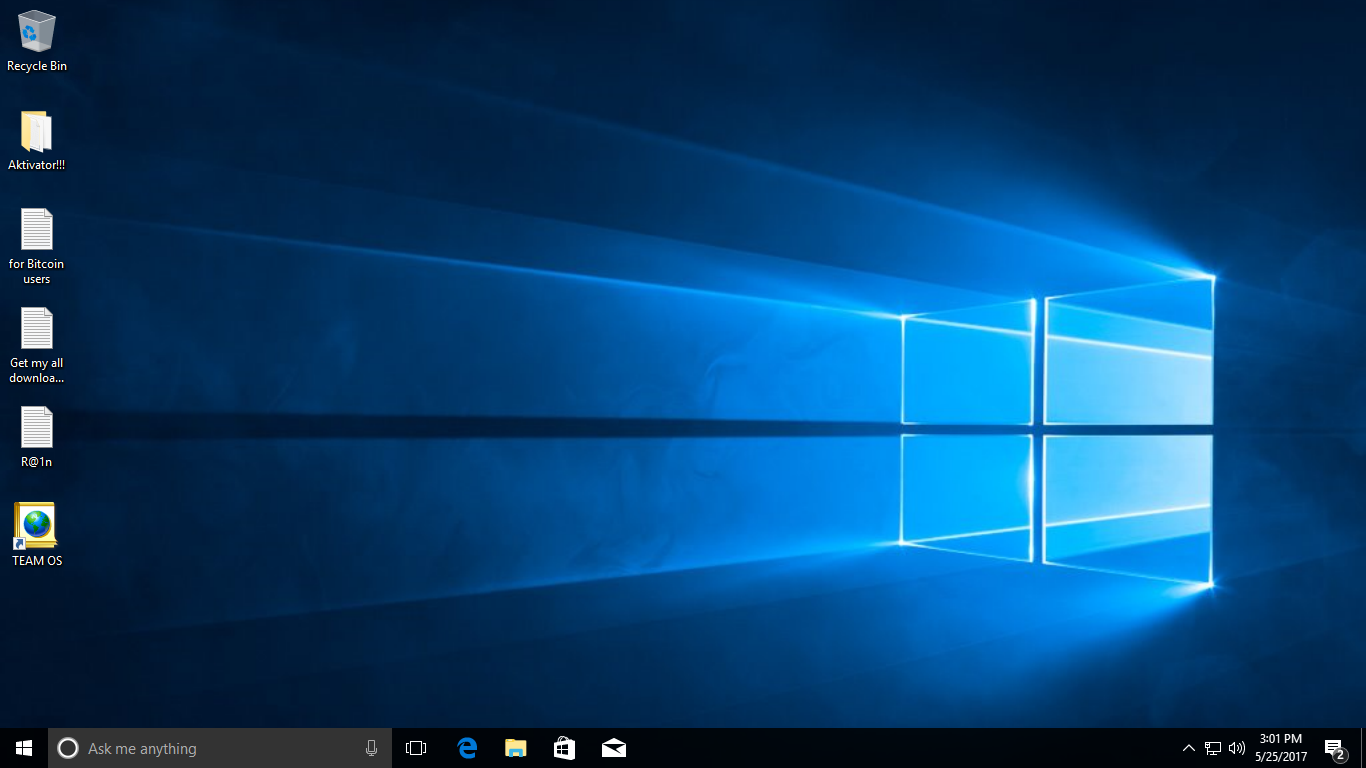Open File Explorer from the taskbar
This screenshot has height=768, width=1366.
[x=516, y=748]
